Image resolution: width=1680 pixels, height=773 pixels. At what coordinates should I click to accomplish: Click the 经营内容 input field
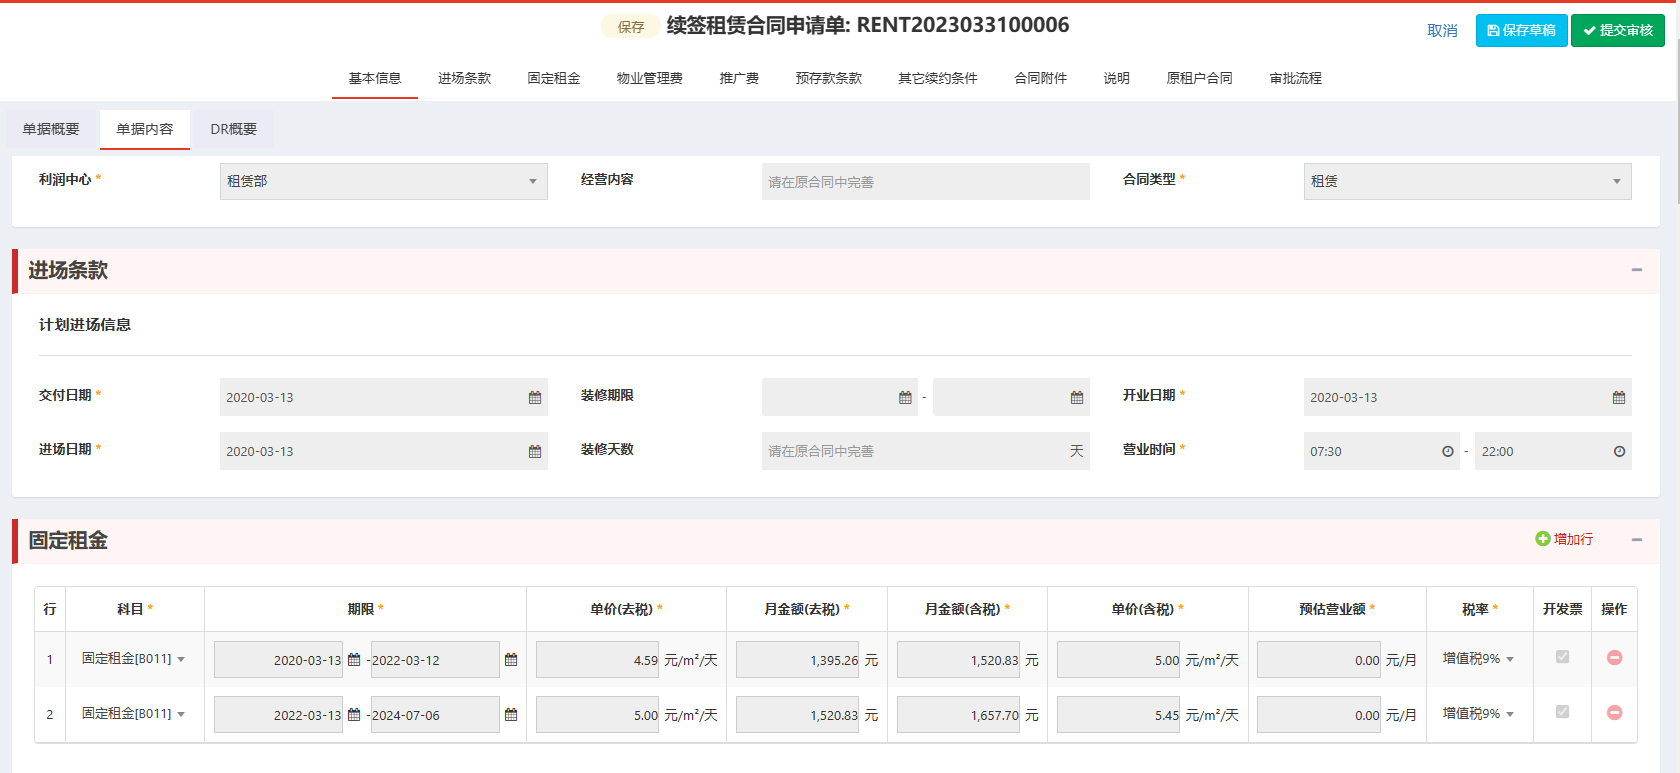(926, 181)
